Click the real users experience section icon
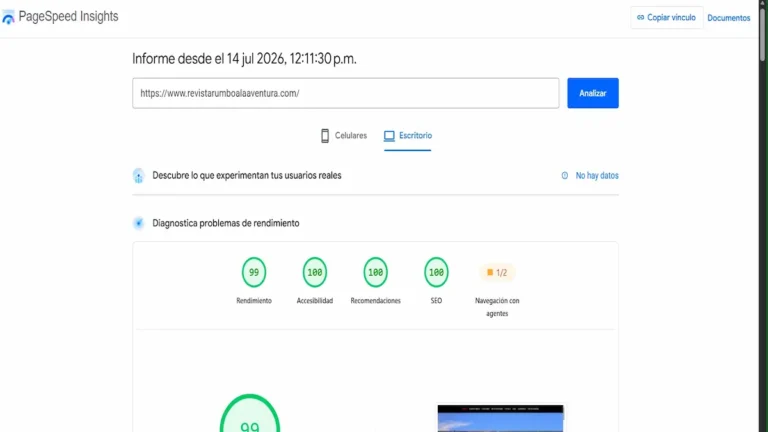Screen dimensions: 768x432 click(139, 175)
